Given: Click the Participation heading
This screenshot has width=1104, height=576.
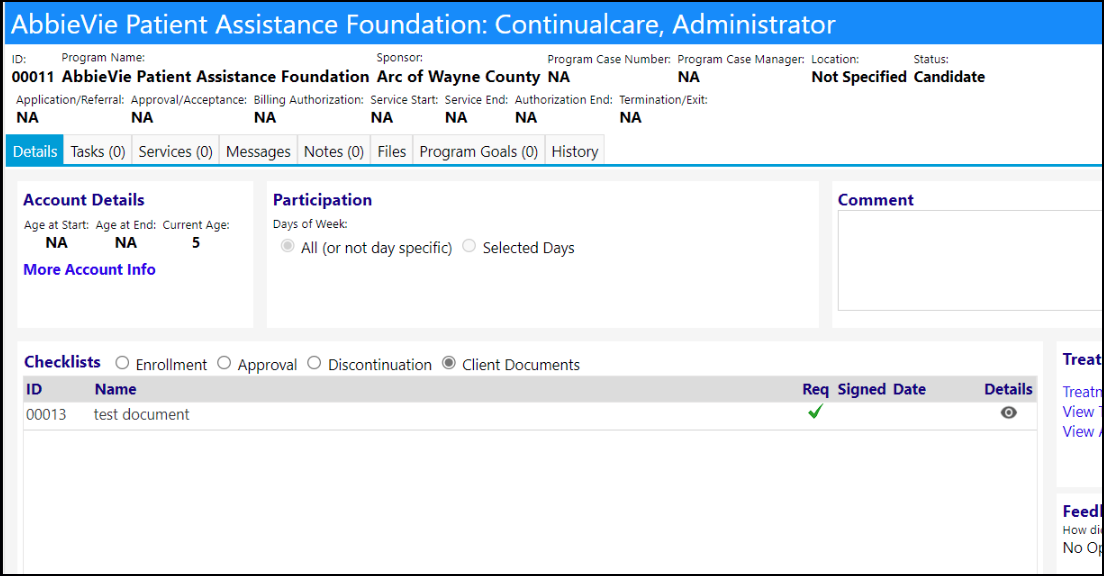Looking at the screenshot, I should click(x=322, y=200).
